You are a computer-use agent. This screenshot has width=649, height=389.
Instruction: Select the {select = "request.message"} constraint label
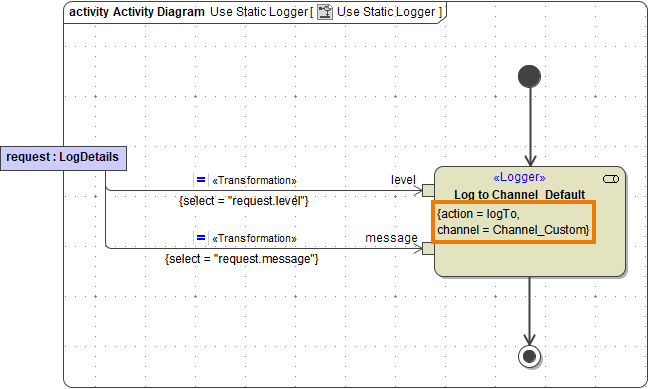(x=242, y=259)
